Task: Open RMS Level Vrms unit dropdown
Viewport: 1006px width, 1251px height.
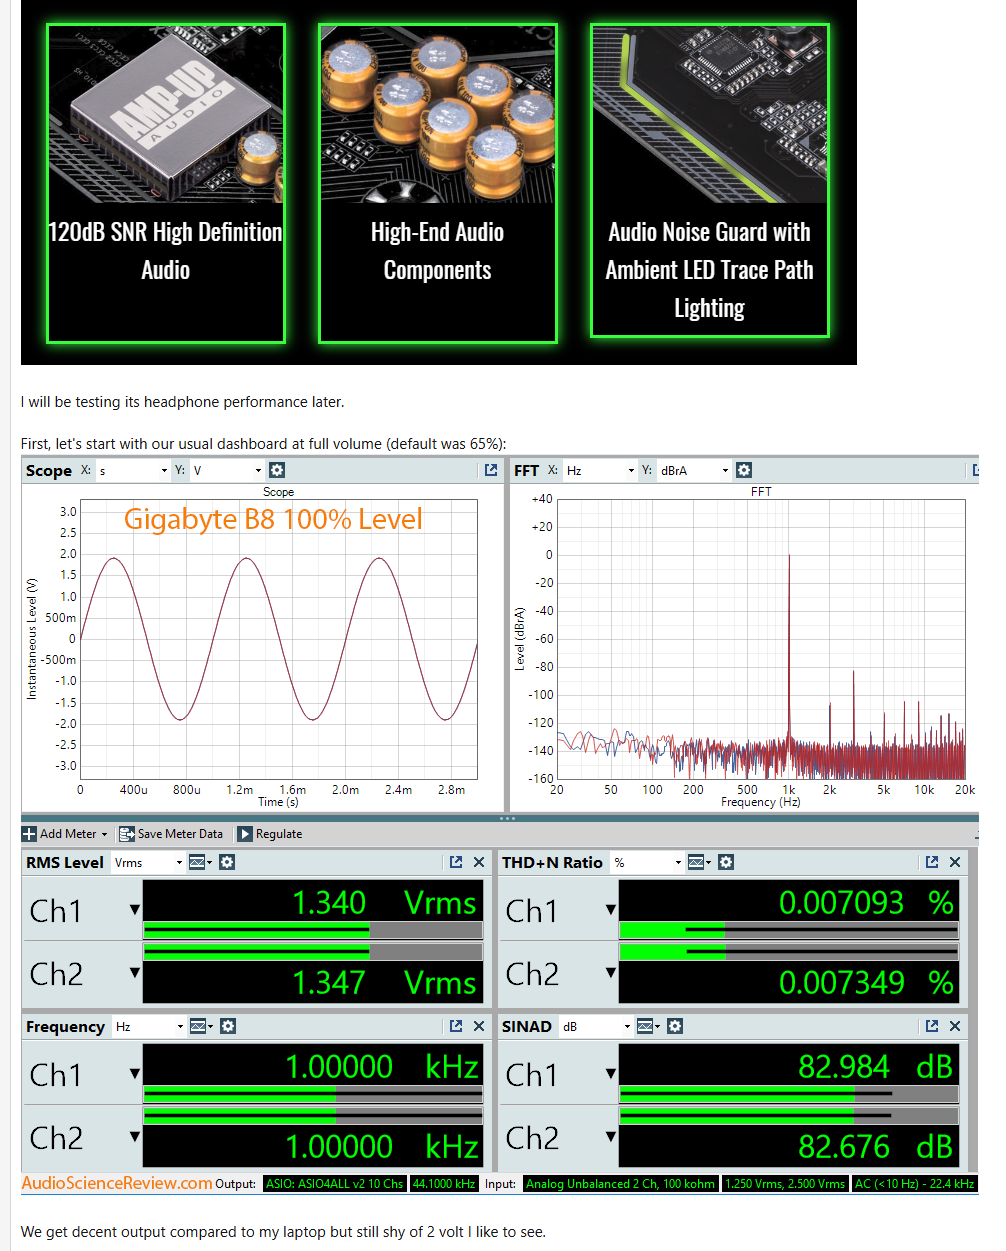Action: [x=148, y=862]
